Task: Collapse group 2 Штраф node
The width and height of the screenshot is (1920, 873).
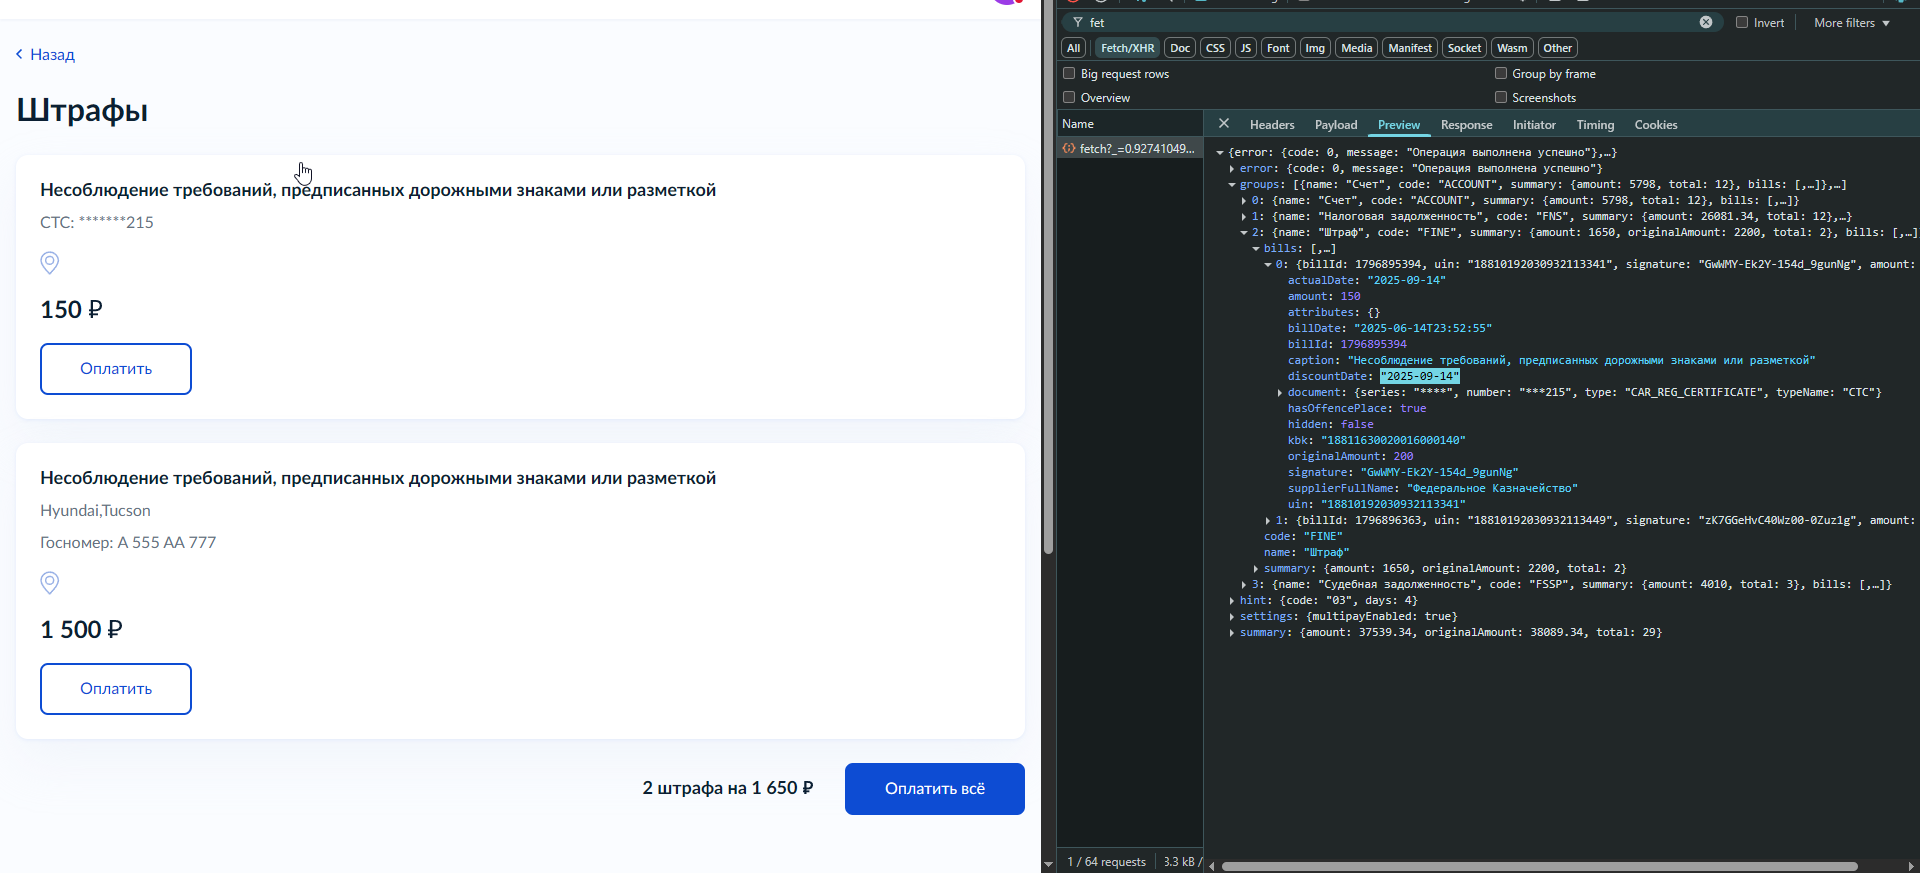Action: [1244, 233]
